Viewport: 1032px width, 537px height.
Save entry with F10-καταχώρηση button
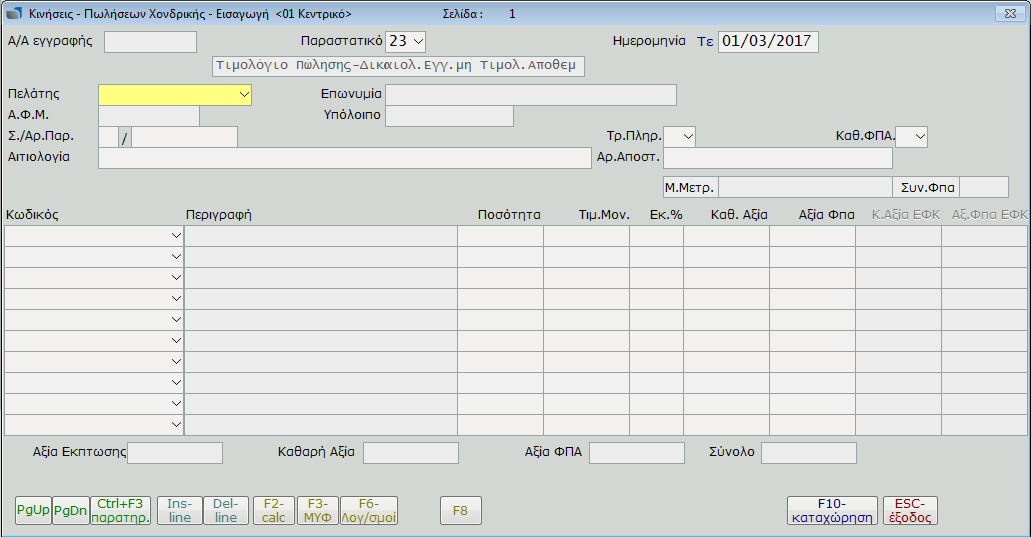832,510
